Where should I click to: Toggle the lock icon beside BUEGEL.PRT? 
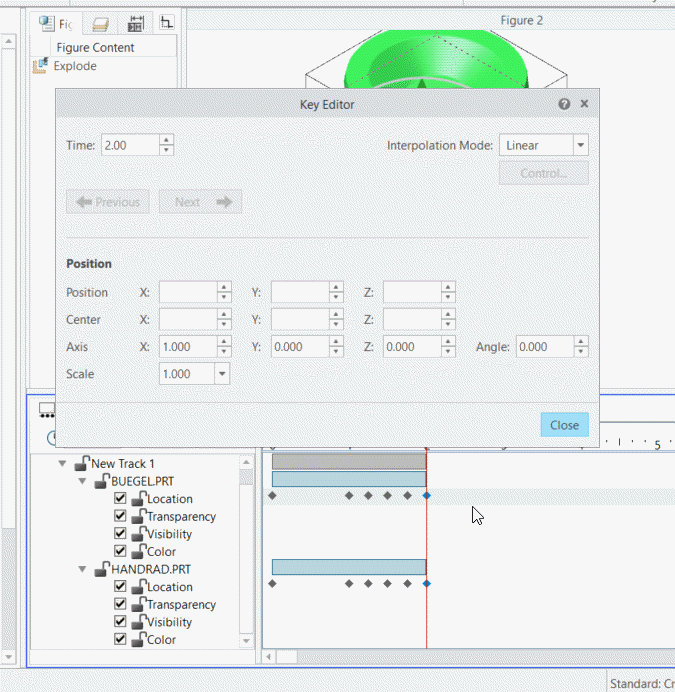coord(101,481)
